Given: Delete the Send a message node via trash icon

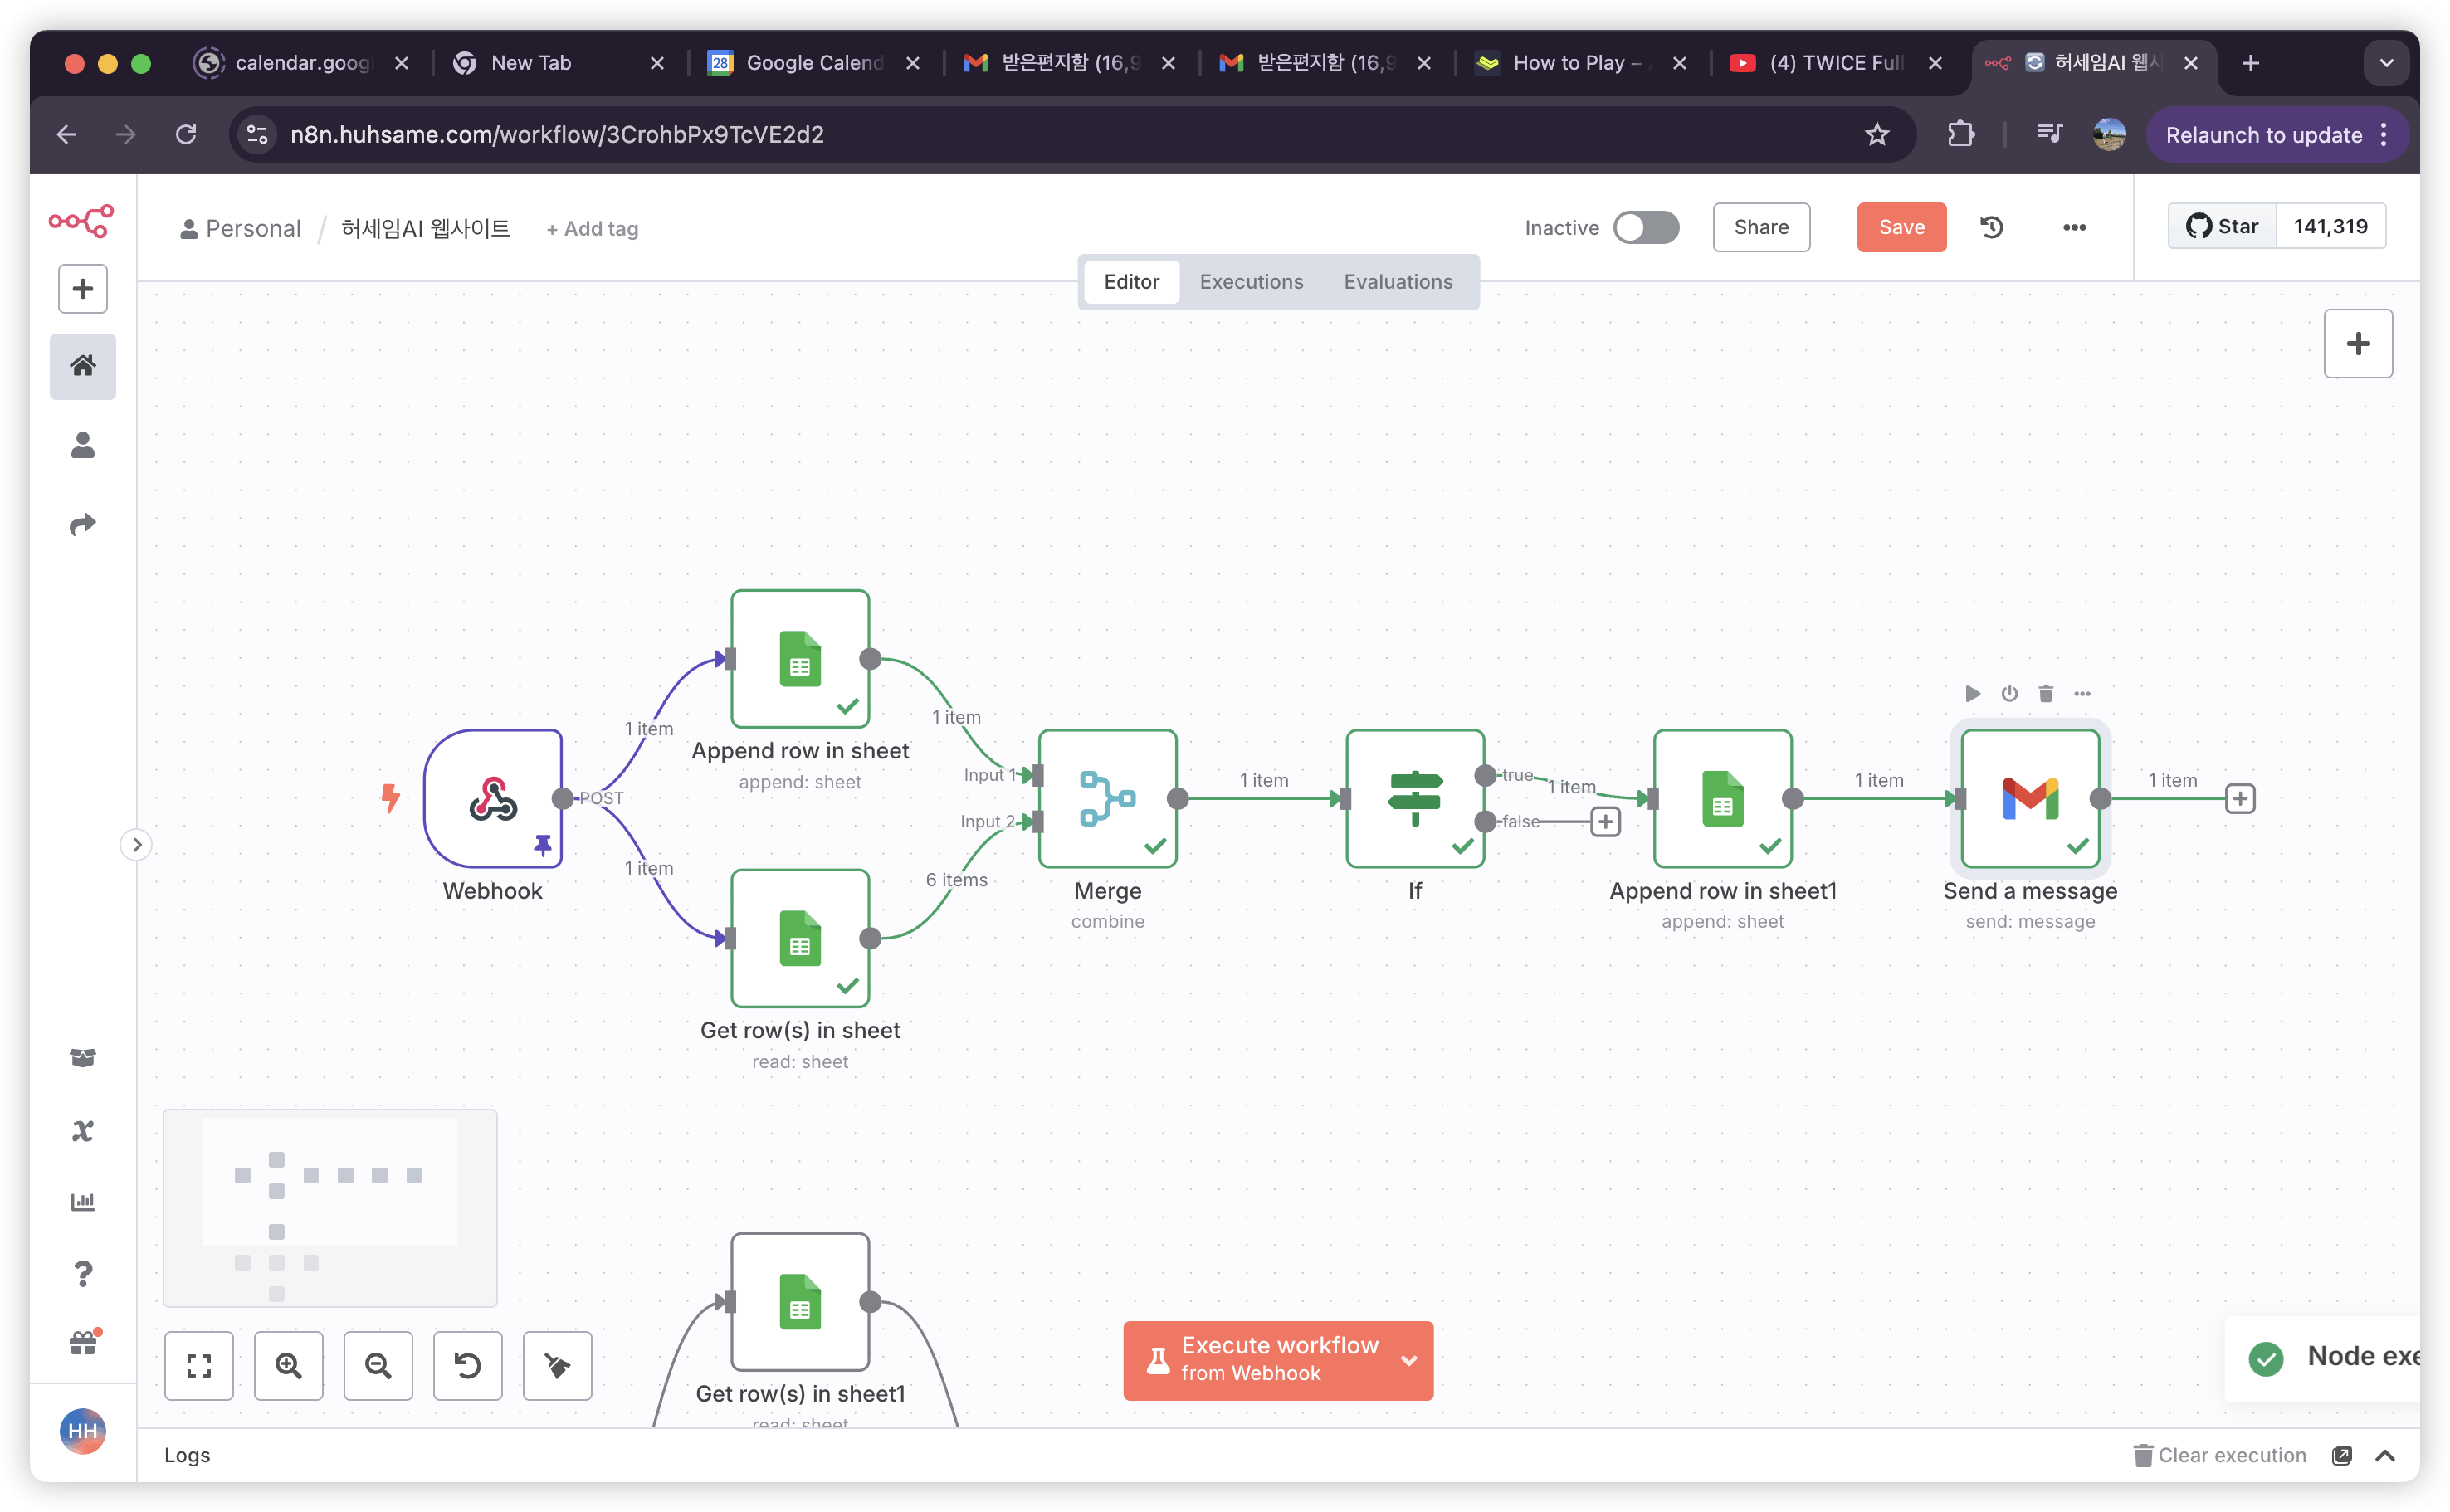Looking at the screenshot, I should point(2045,693).
